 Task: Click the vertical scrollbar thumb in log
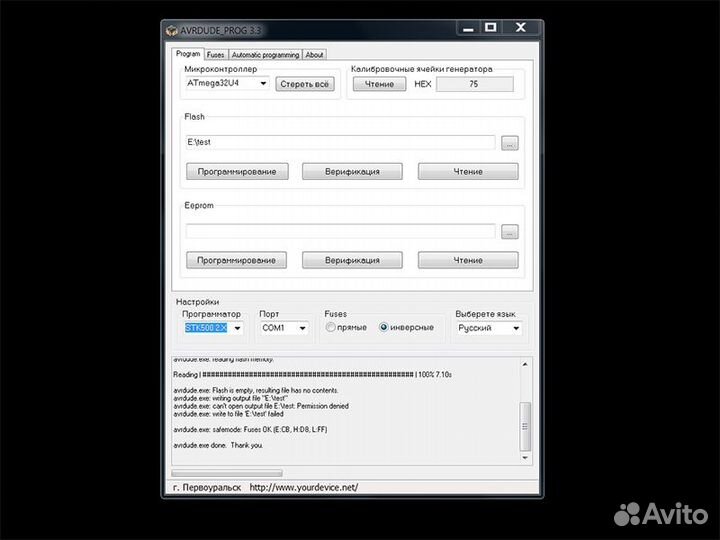[525, 427]
